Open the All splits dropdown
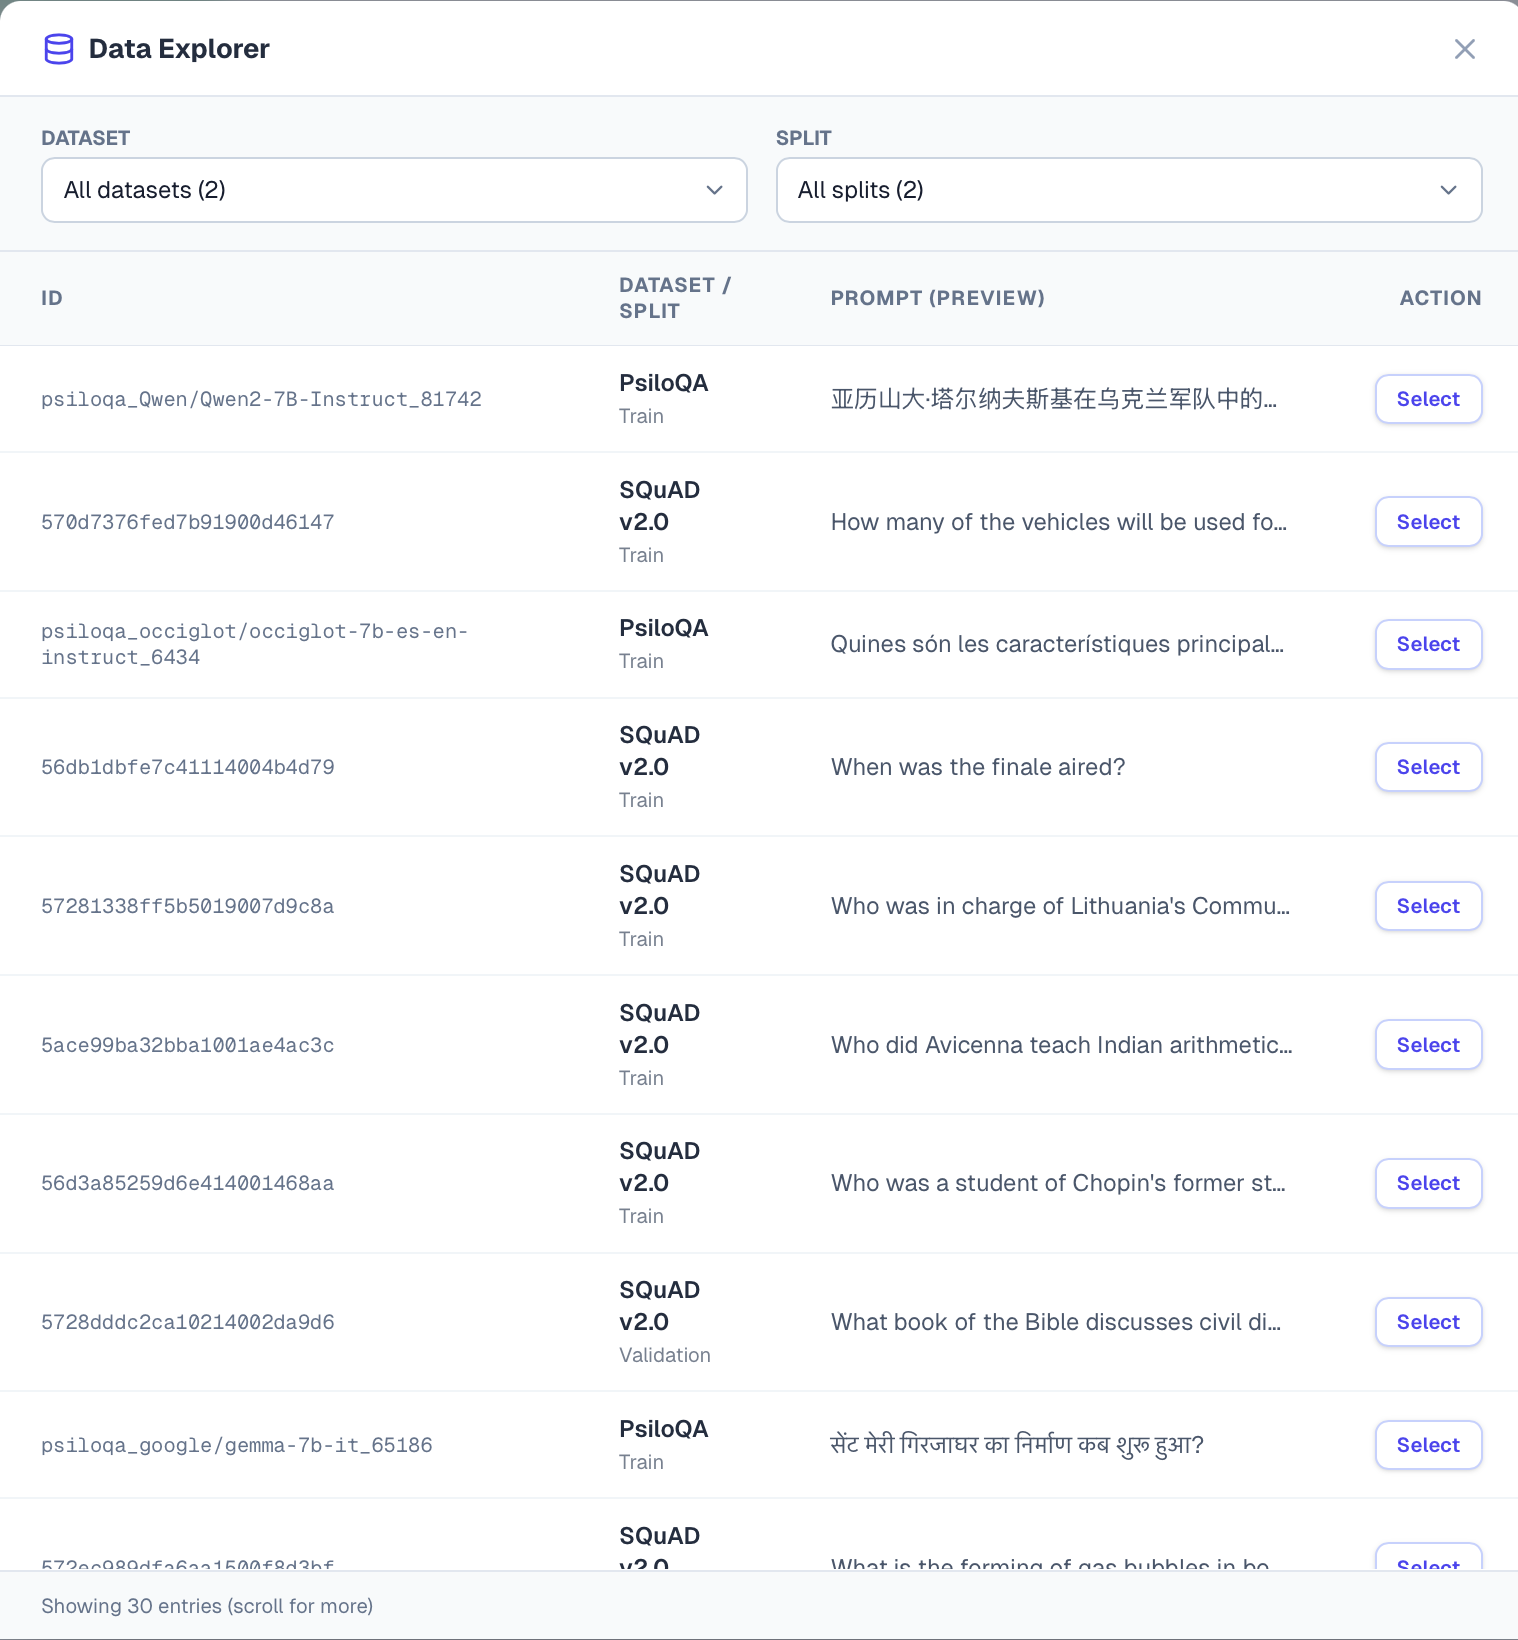The width and height of the screenshot is (1518, 1640). coord(1129,190)
